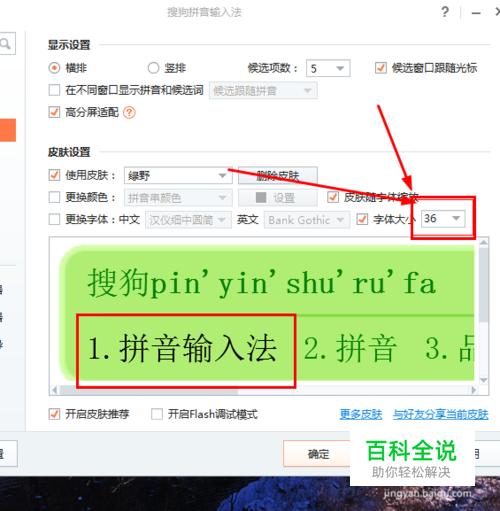Click preview scroll down arrow

tap(484, 380)
